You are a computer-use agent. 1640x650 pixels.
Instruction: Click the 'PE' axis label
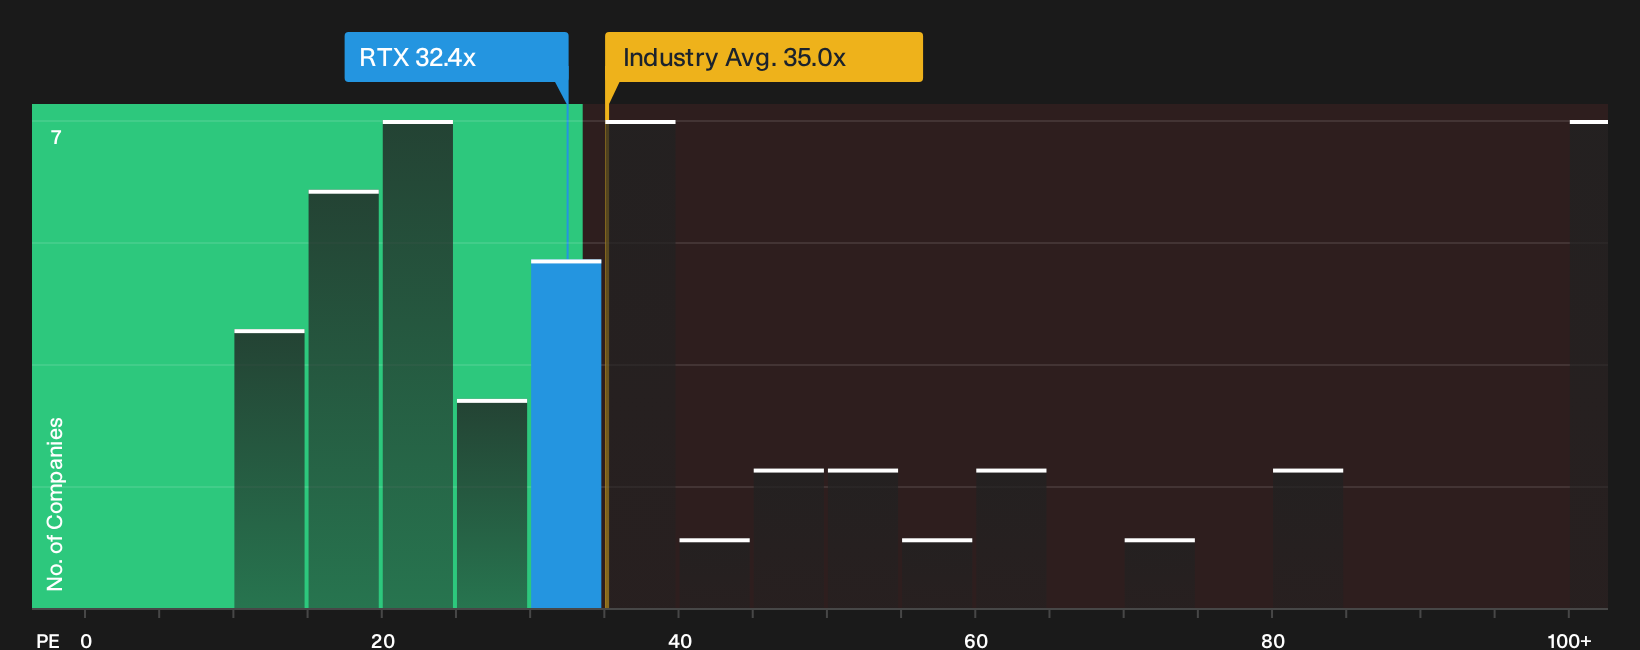point(48,641)
